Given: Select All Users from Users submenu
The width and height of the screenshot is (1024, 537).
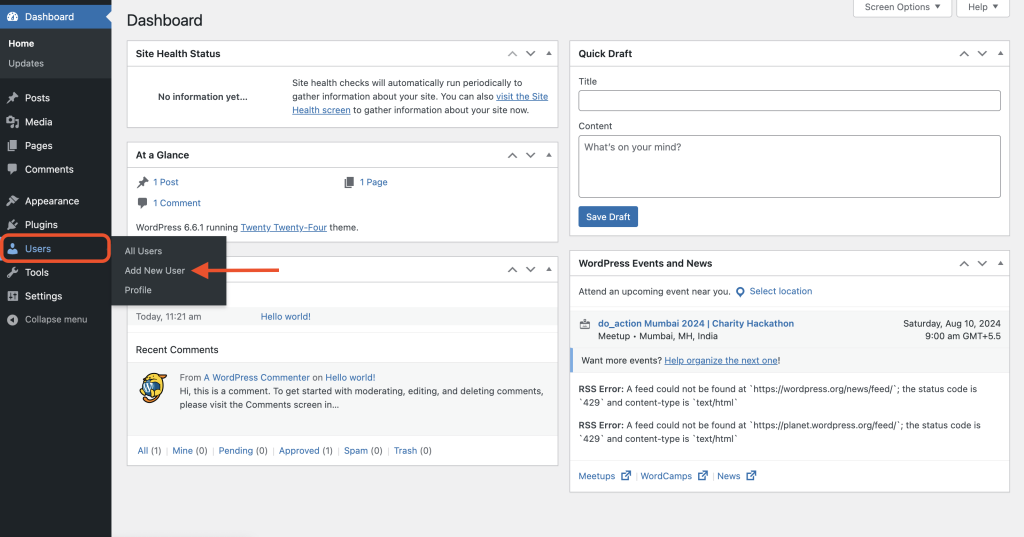Looking at the screenshot, I should click(x=144, y=251).
